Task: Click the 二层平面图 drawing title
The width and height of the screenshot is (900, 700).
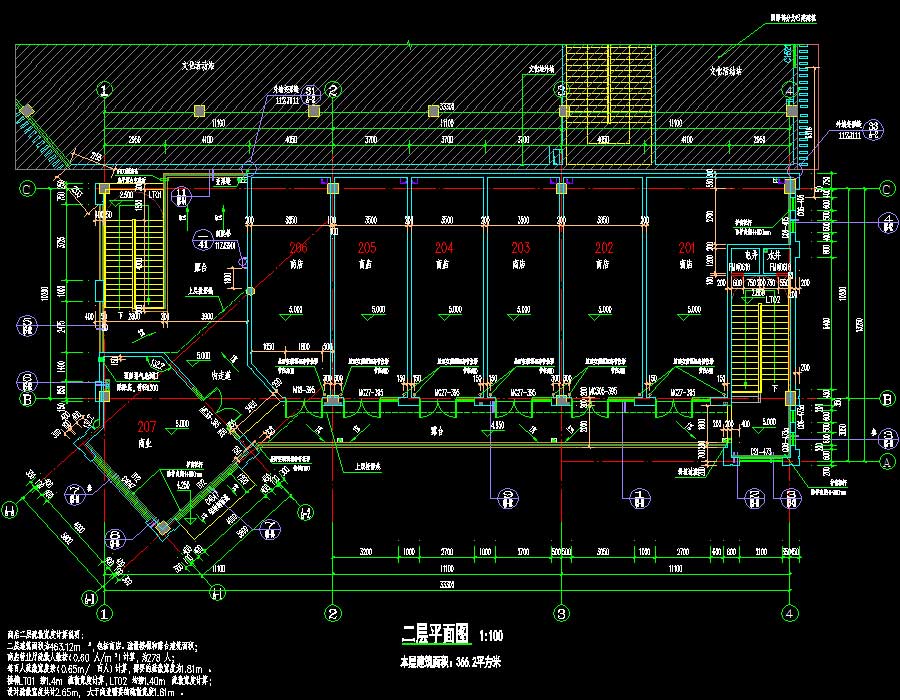Action: 435,634
